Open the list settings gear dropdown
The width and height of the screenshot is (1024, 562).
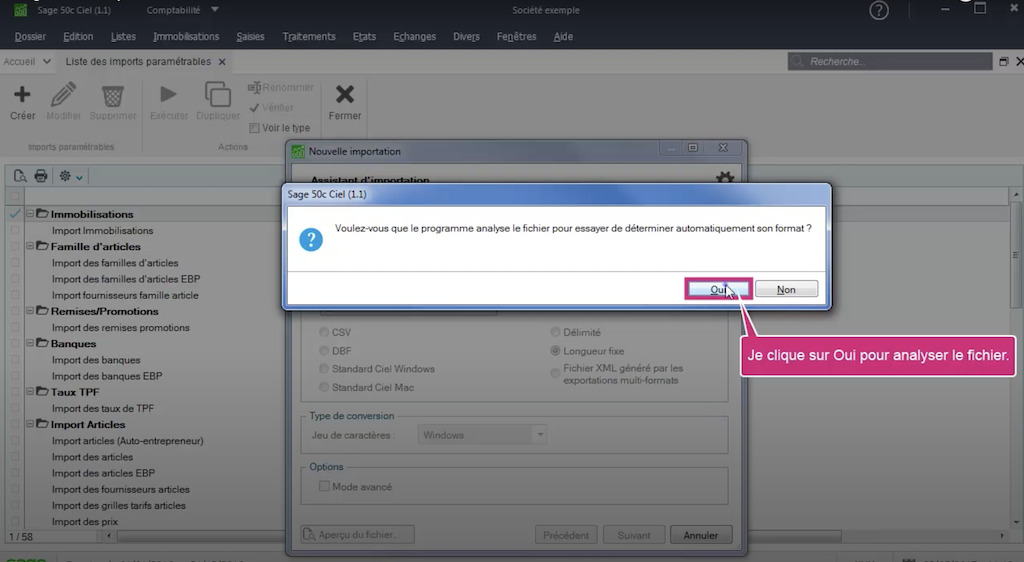pyautogui.click(x=71, y=176)
